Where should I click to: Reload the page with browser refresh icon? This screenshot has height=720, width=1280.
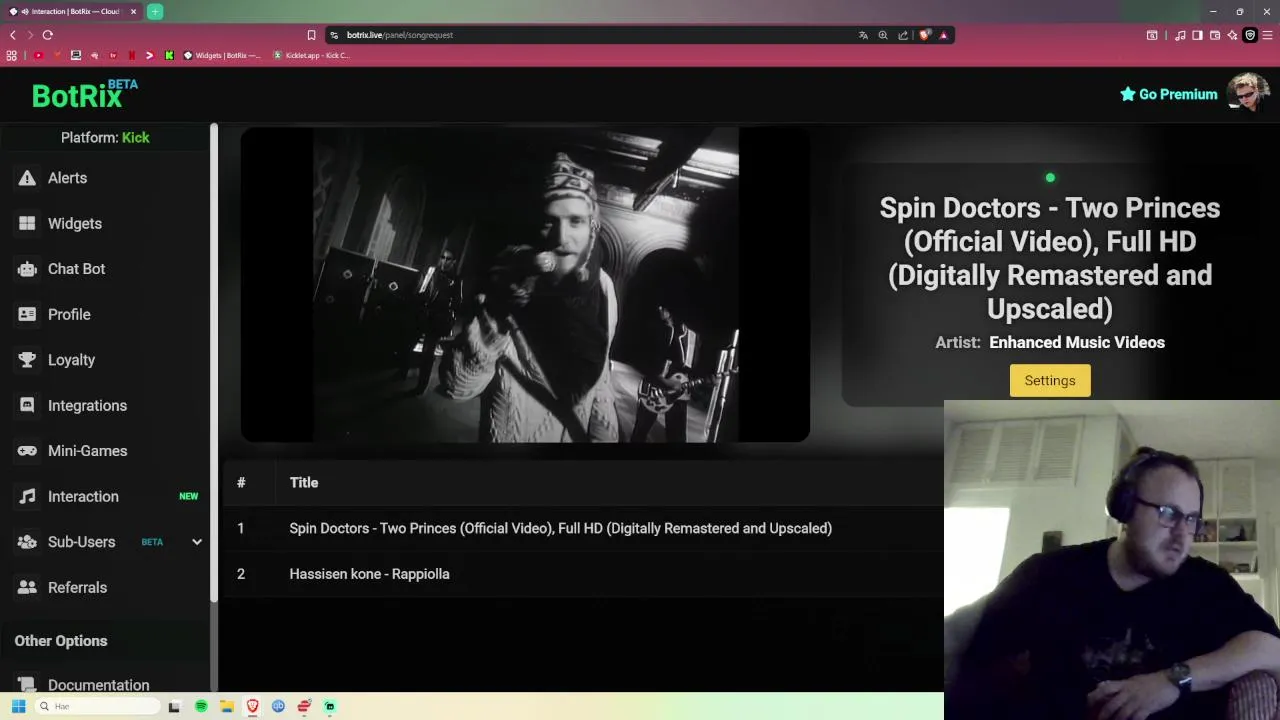coord(47,35)
